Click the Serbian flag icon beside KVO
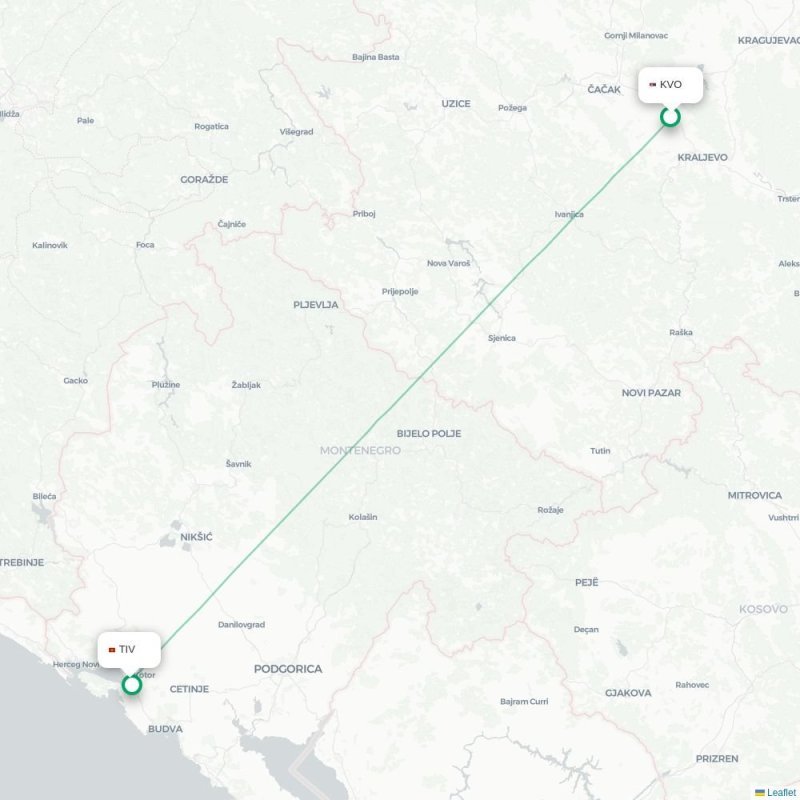 tap(653, 85)
